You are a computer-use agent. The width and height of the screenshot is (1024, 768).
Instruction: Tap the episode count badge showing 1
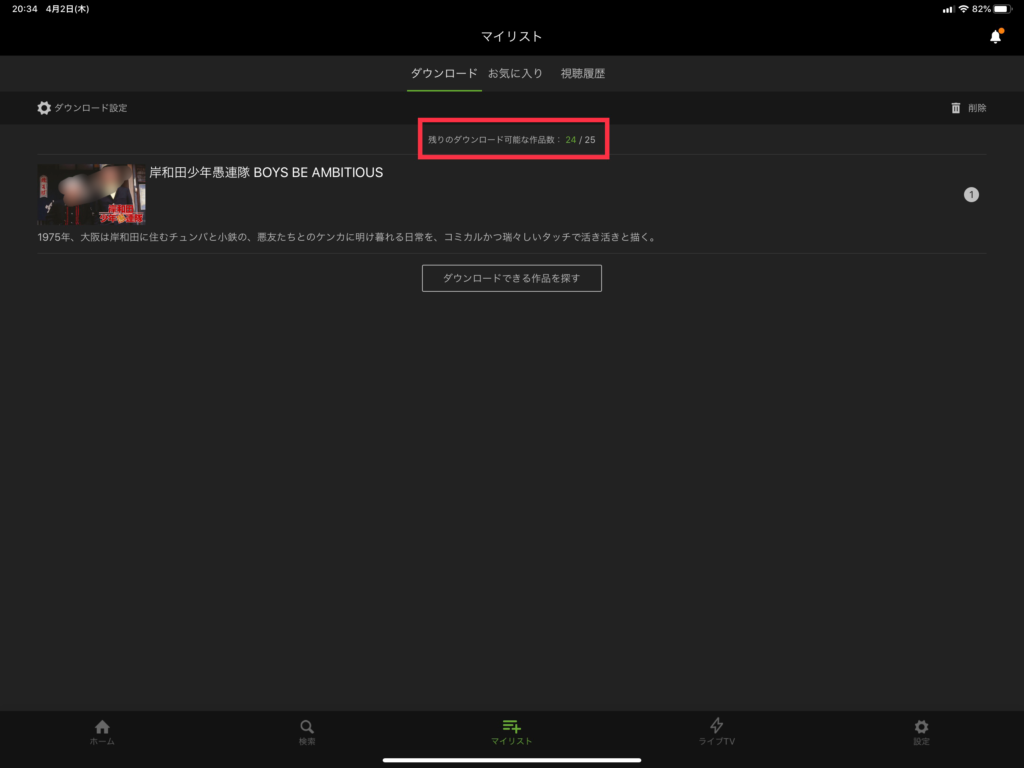coord(971,195)
